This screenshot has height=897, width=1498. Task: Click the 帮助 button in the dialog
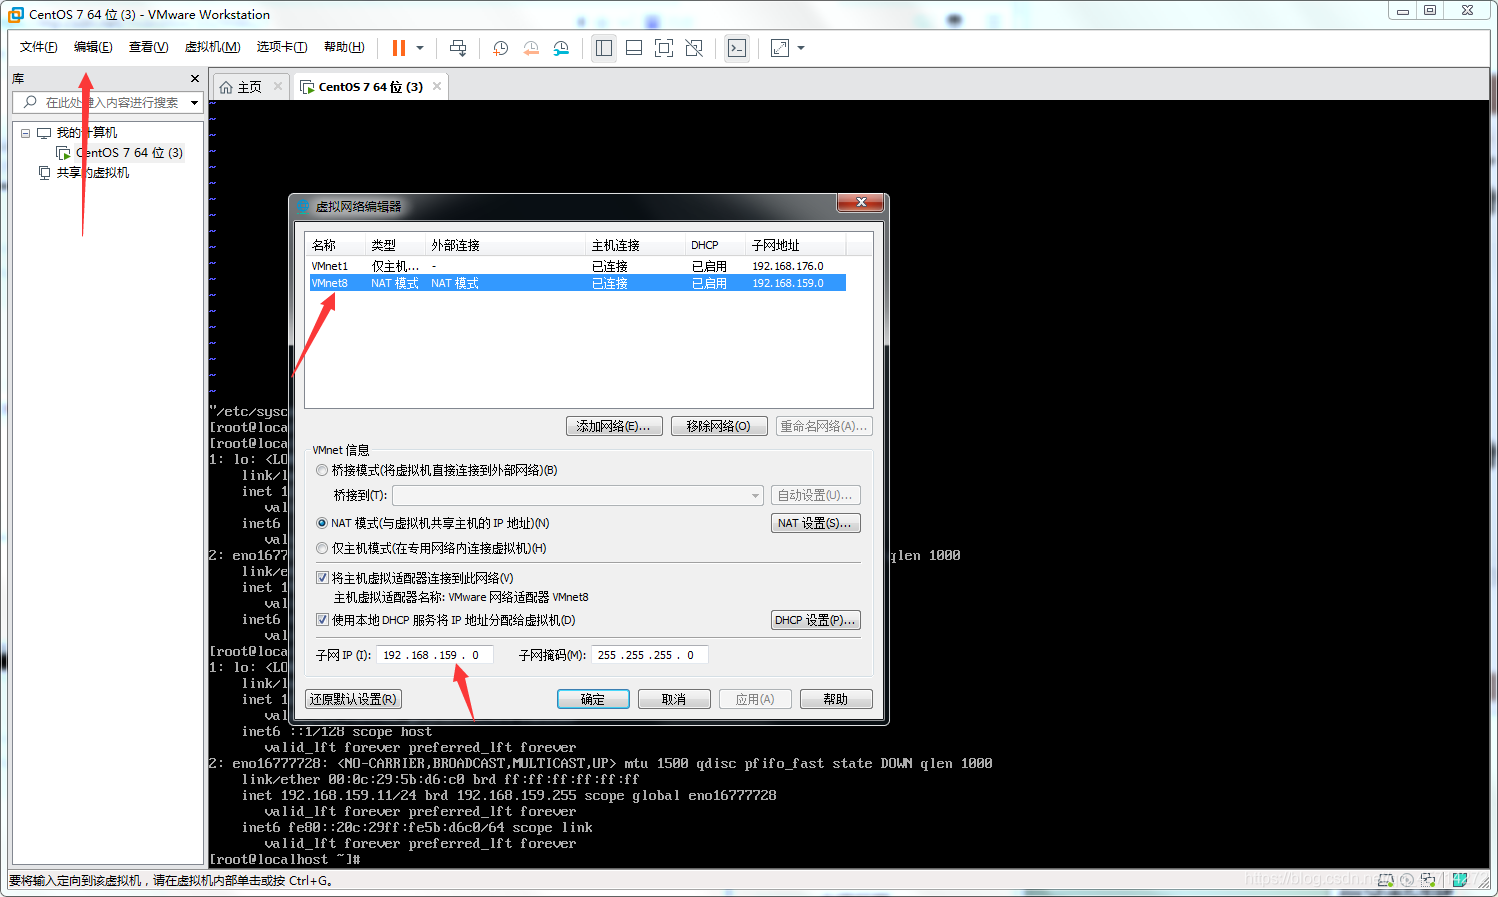click(836, 699)
